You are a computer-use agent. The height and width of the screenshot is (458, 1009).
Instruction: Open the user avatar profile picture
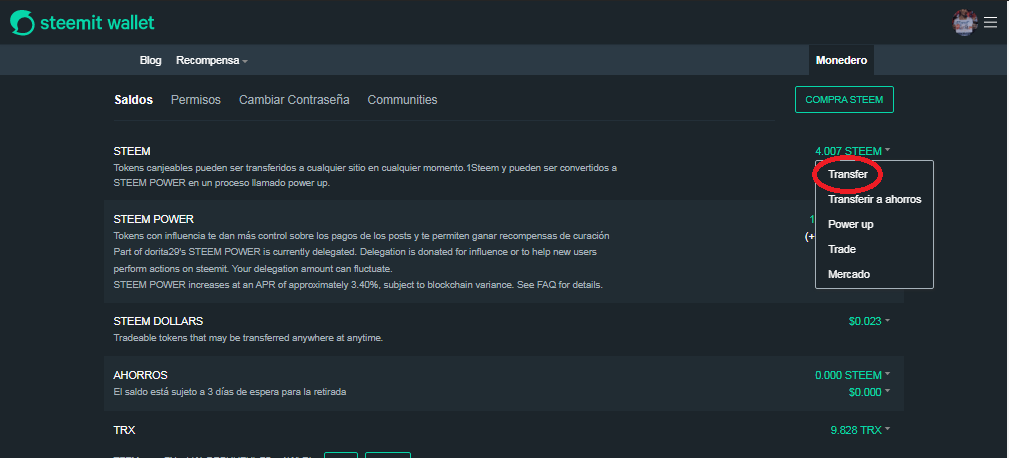[x=965, y=23]
